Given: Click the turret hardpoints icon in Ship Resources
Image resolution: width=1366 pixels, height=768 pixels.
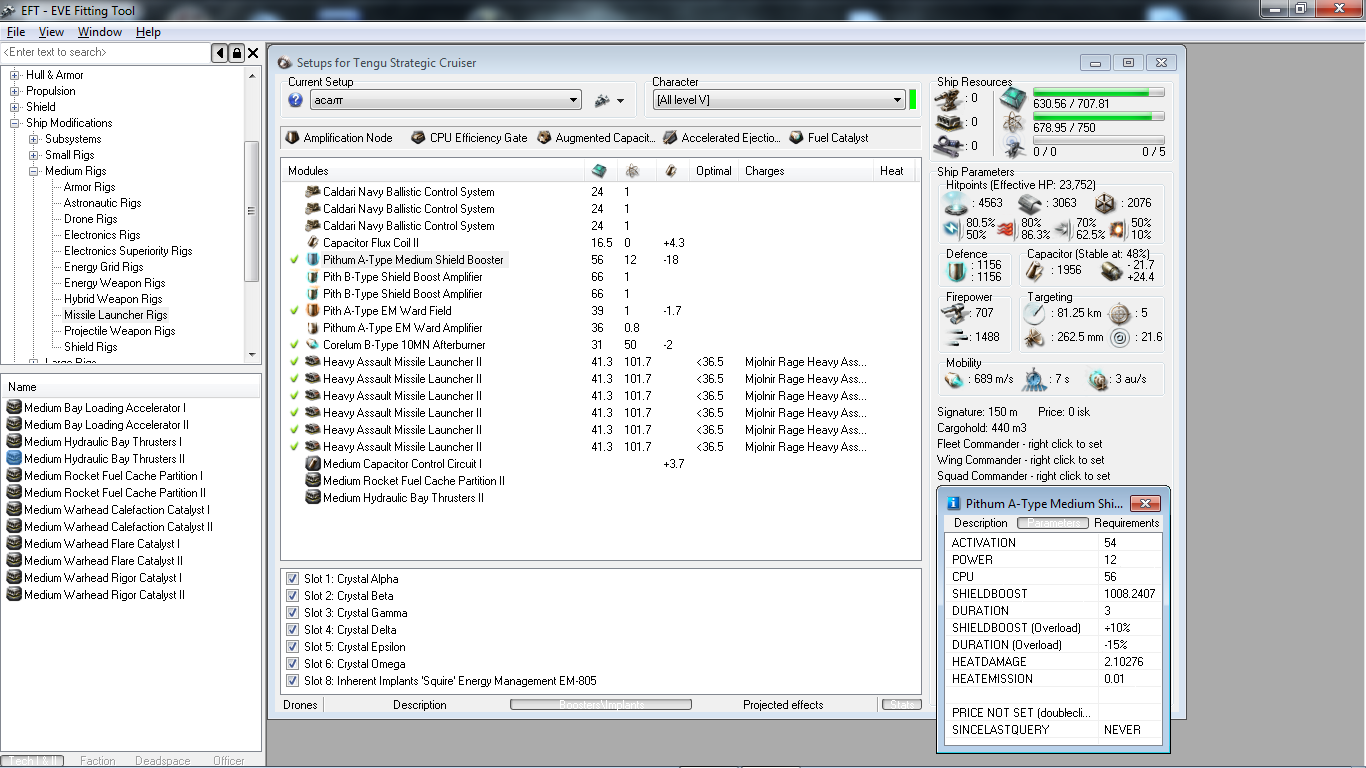Looking at the screenshot, I should click(948, 98).
